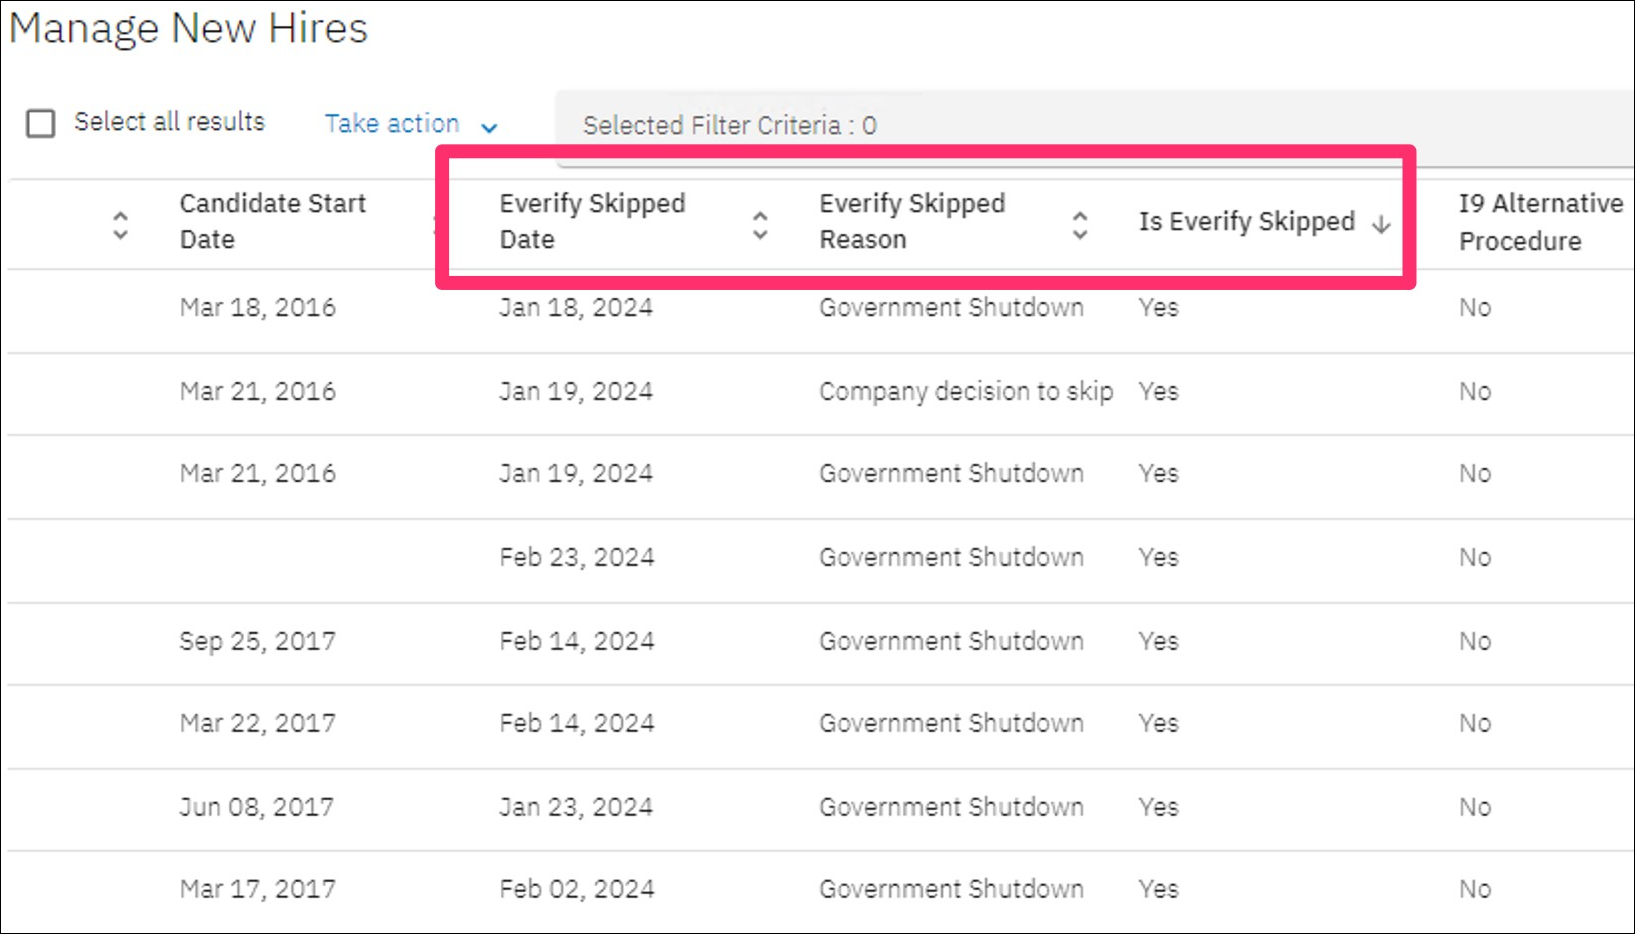Click No in the Feb 02, 2024 row
This screenshot has width=1635, height=934.
pyautogui.click(x=1475, y=889)
